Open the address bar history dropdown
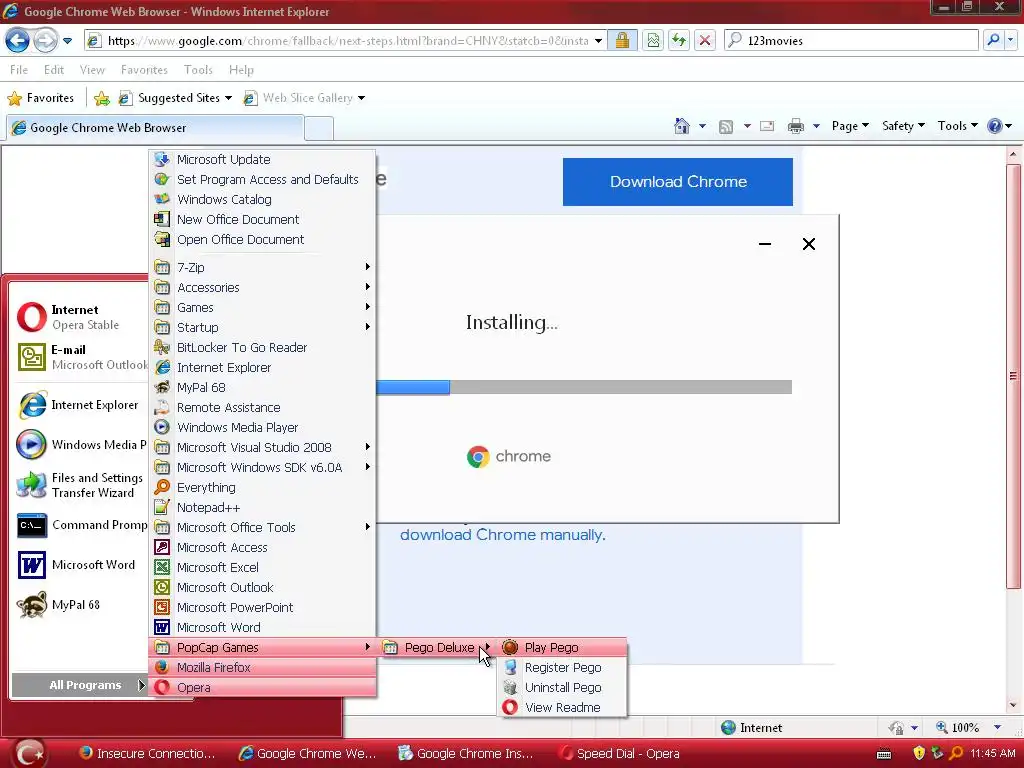The width and height of the screenshot is (1024, 768). click(598, 40)
